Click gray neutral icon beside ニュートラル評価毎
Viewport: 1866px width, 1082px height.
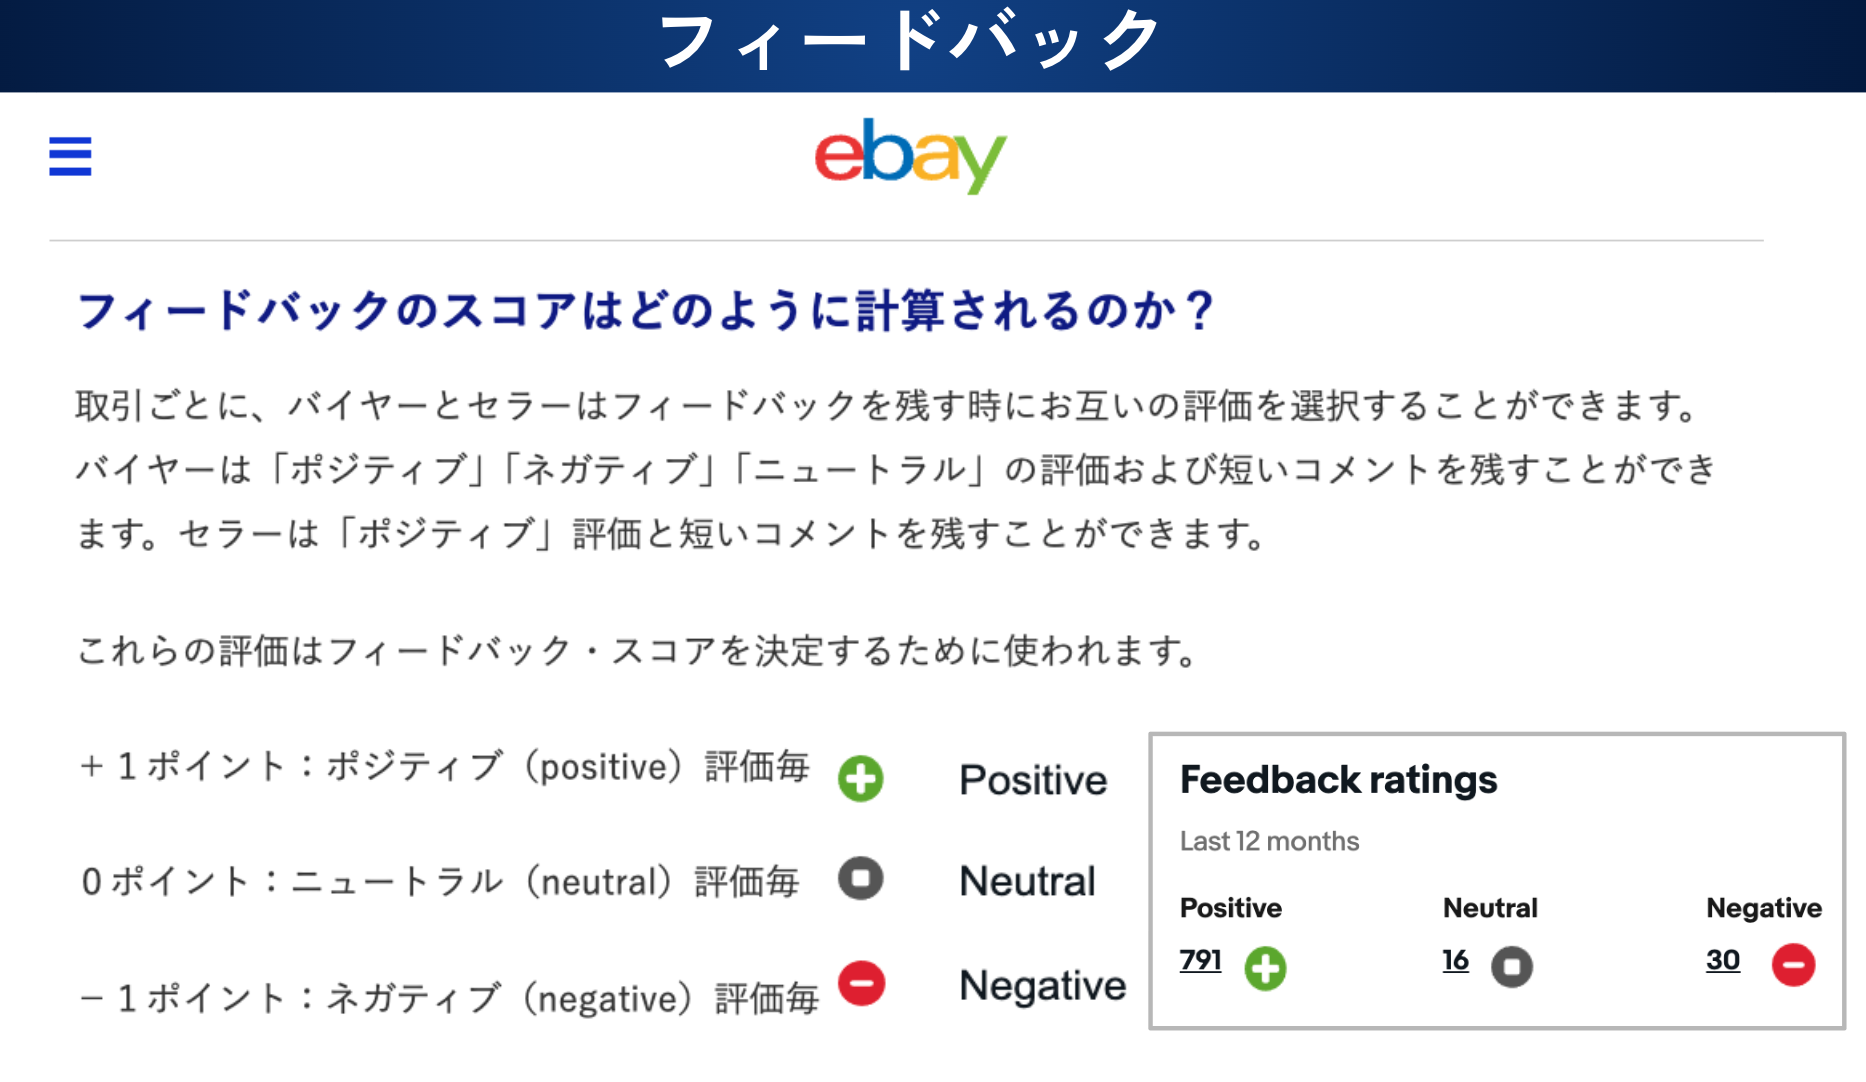(x=860, y=879)
